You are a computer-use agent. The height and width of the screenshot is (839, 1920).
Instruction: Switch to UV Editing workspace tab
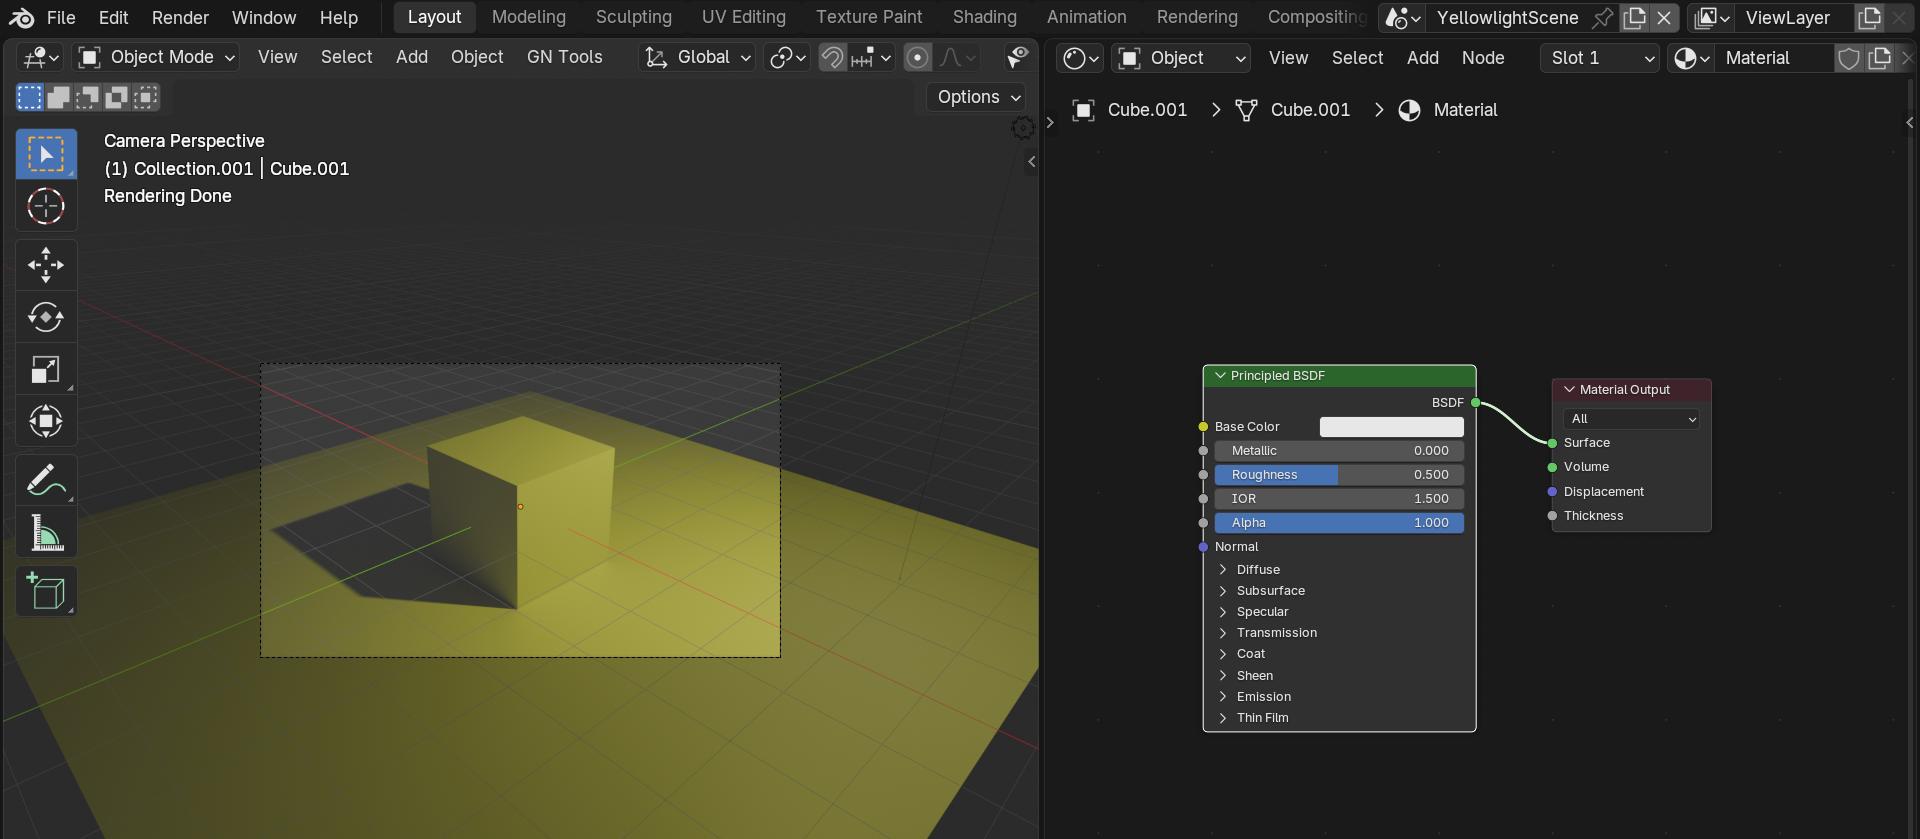click(743, 17)
